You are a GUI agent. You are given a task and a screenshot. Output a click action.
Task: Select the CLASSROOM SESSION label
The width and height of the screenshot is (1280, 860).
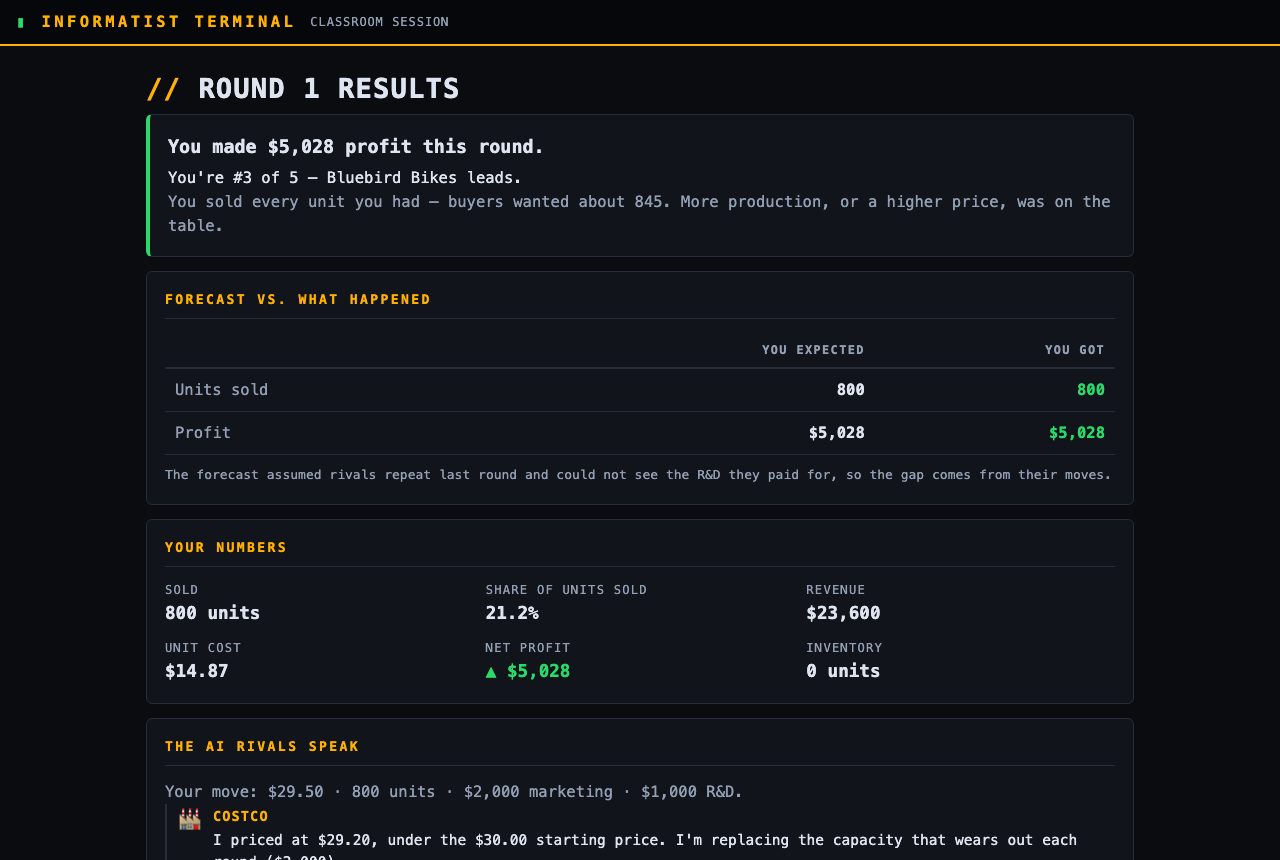click(x=379, y=22)
